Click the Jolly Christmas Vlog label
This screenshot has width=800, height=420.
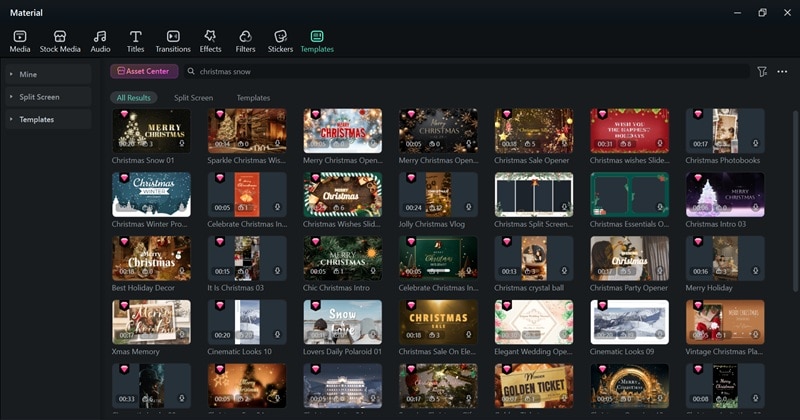point(432,224)
